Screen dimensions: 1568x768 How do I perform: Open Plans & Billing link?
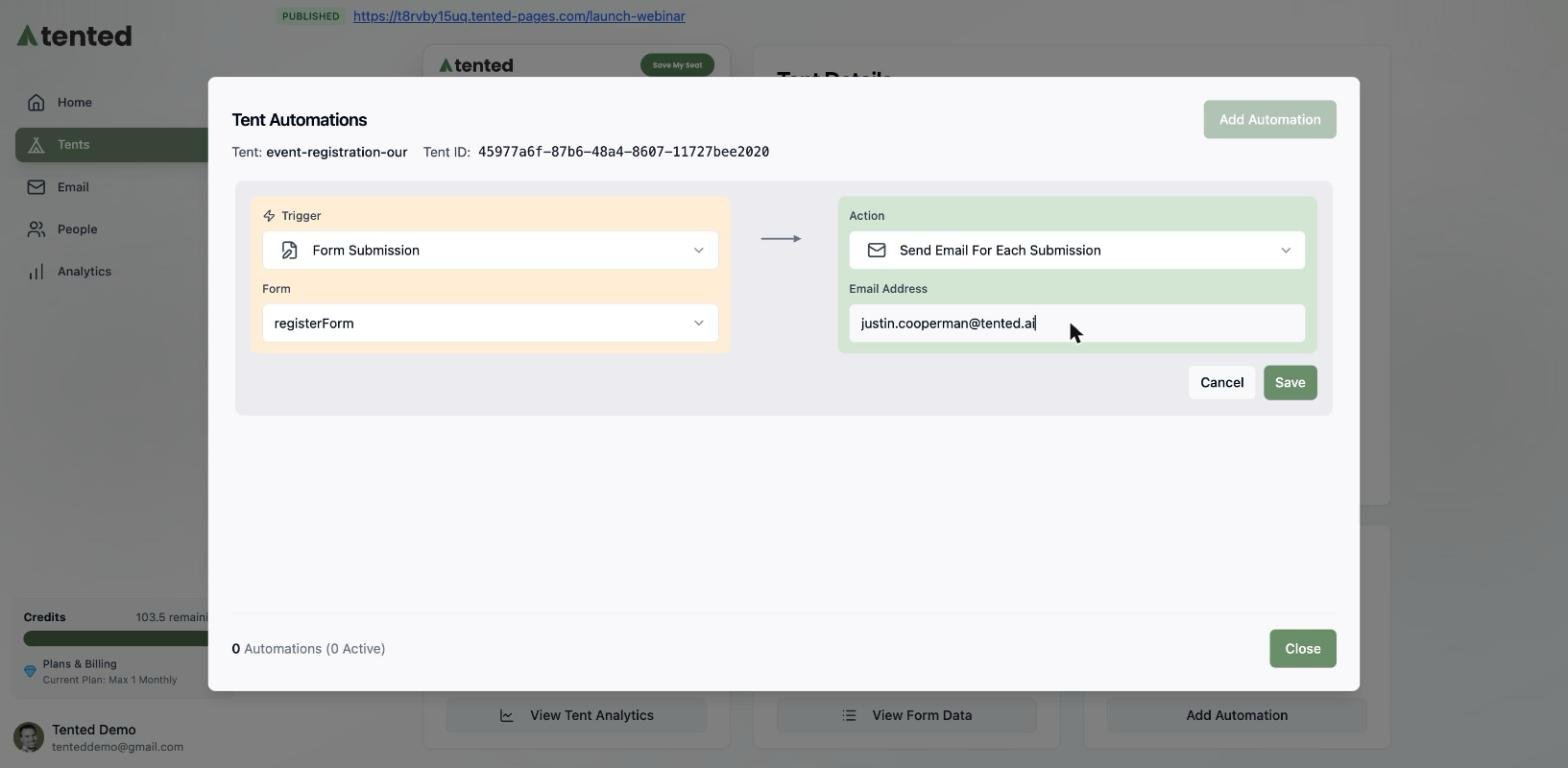point(80,664)
